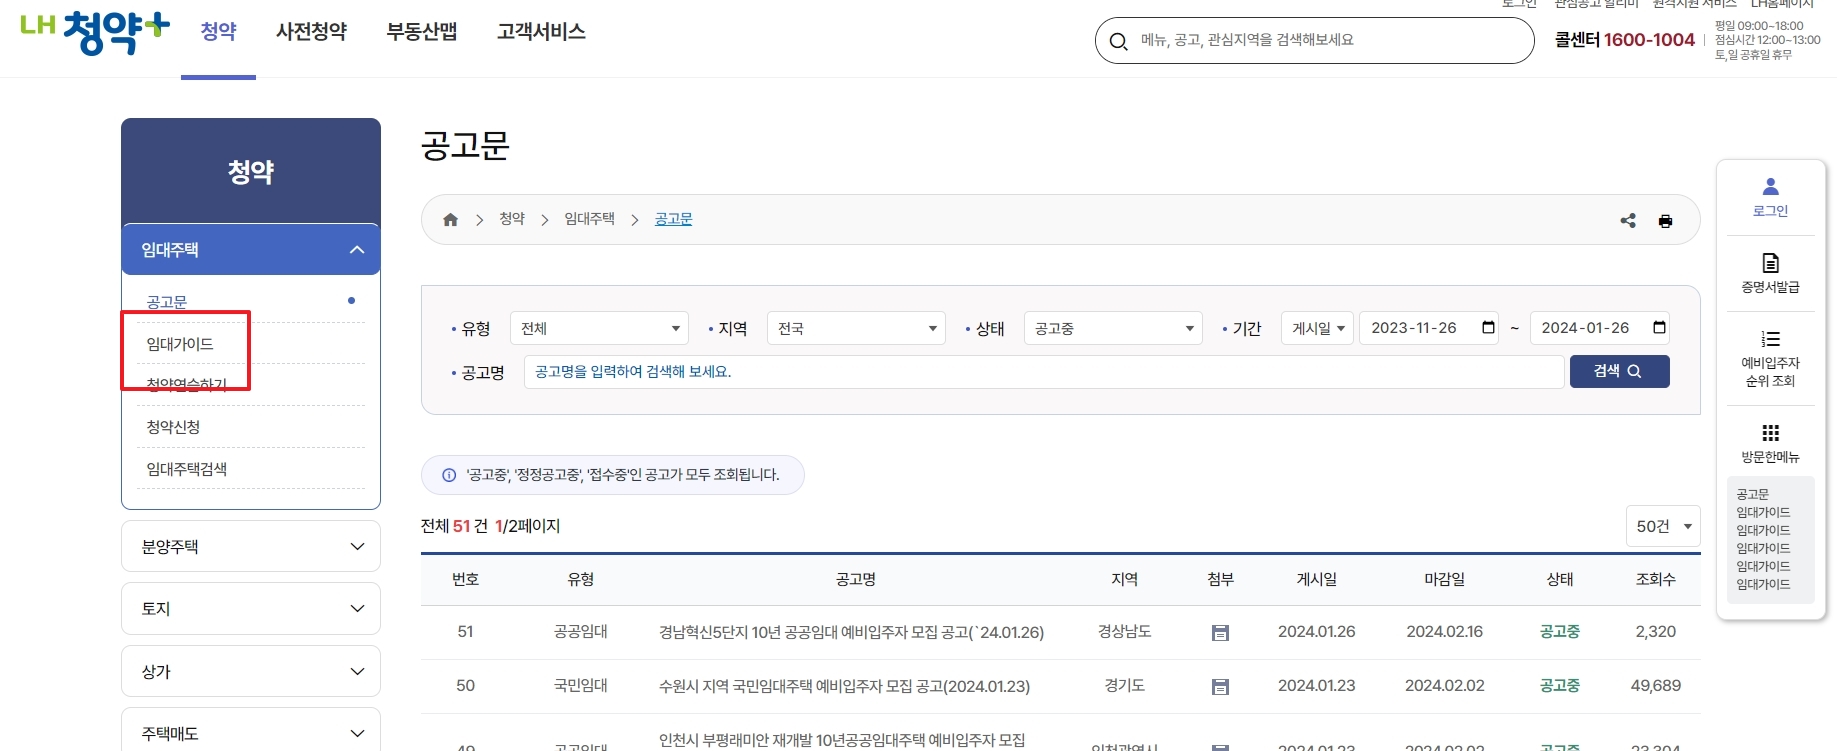Download attachment for notice 51
Viewport: 1837px width, 751px height.
point(1220,633)
